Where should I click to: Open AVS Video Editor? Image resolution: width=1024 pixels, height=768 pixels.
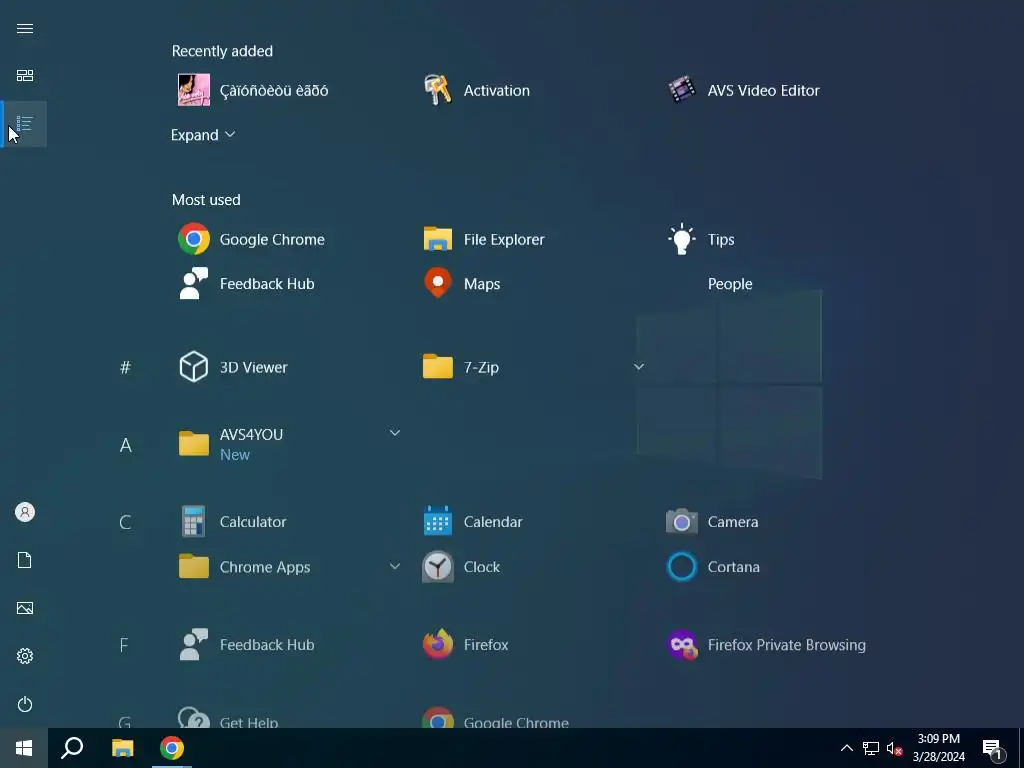point(743,90)
